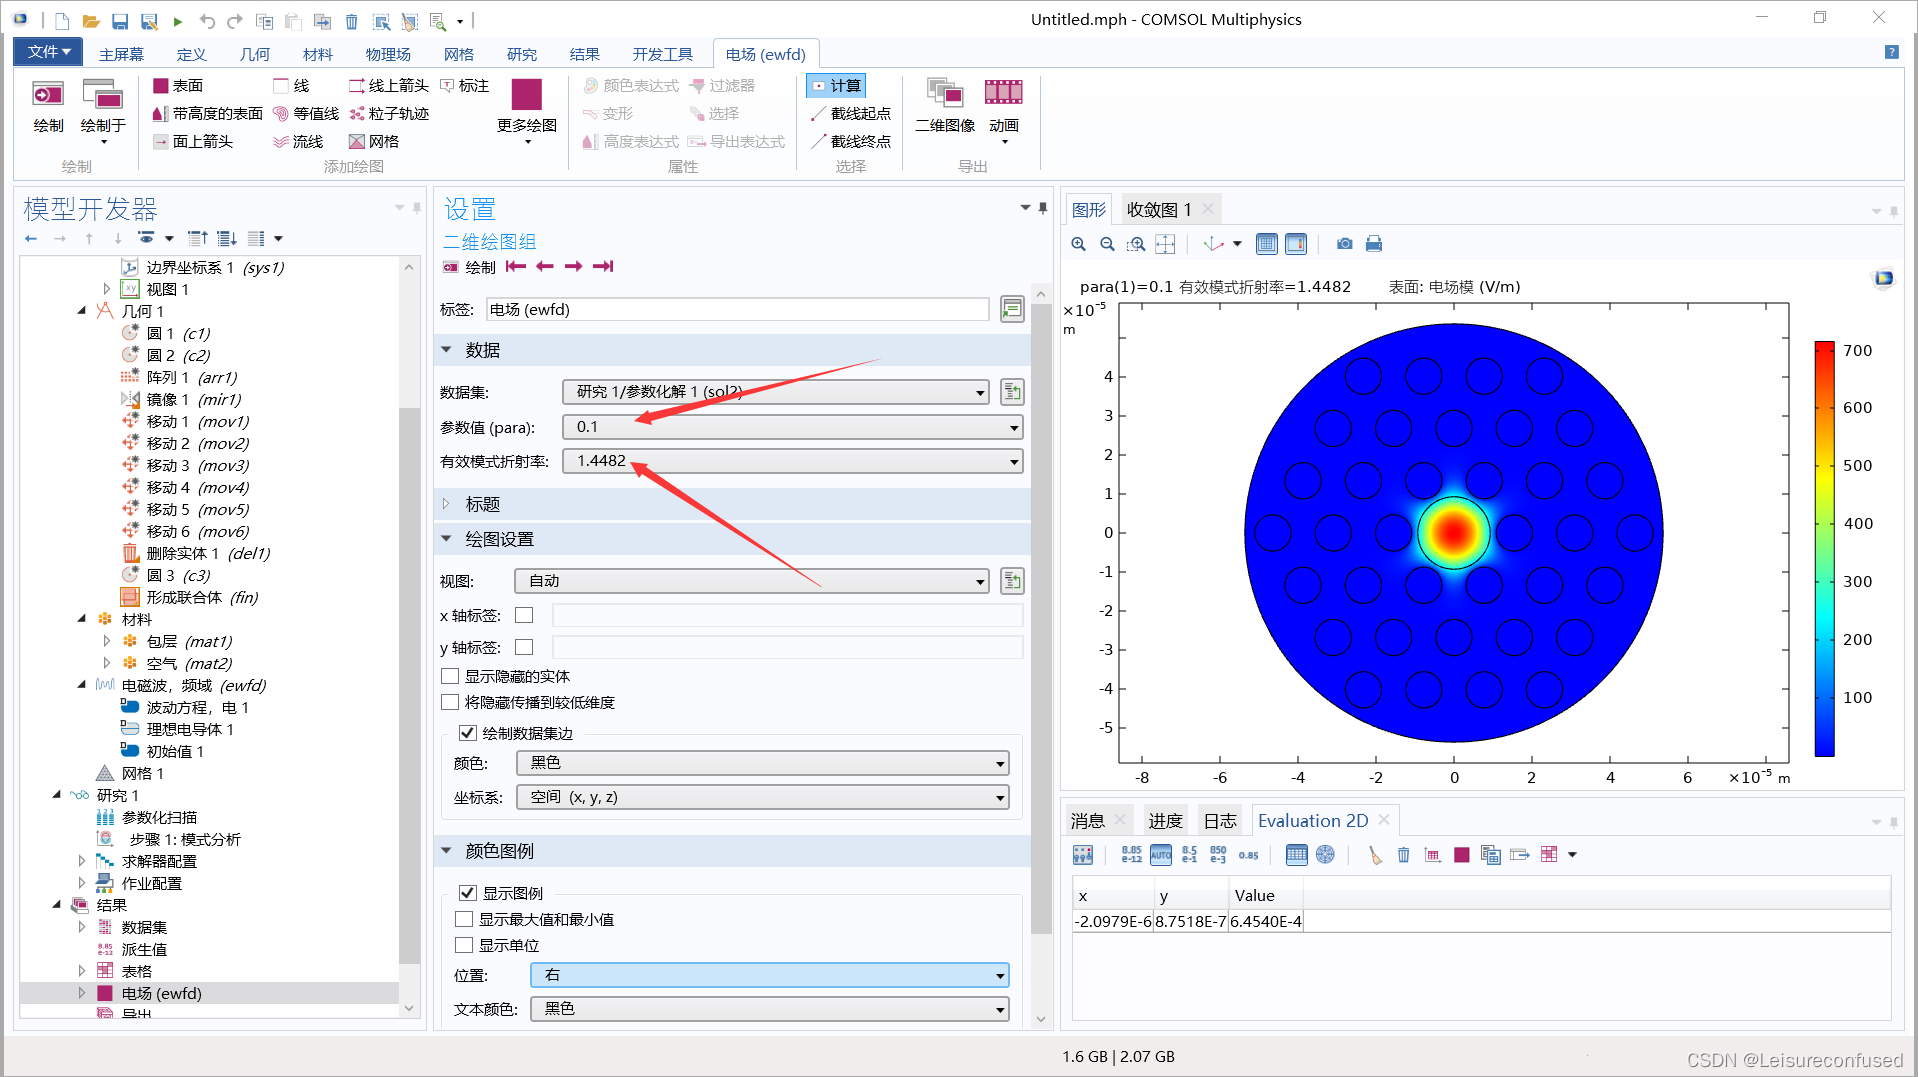Expand the 包层 (mat1) material node
Image resolution: width=1918 pixels, height=1077 pixels.
tap(106, 641)
